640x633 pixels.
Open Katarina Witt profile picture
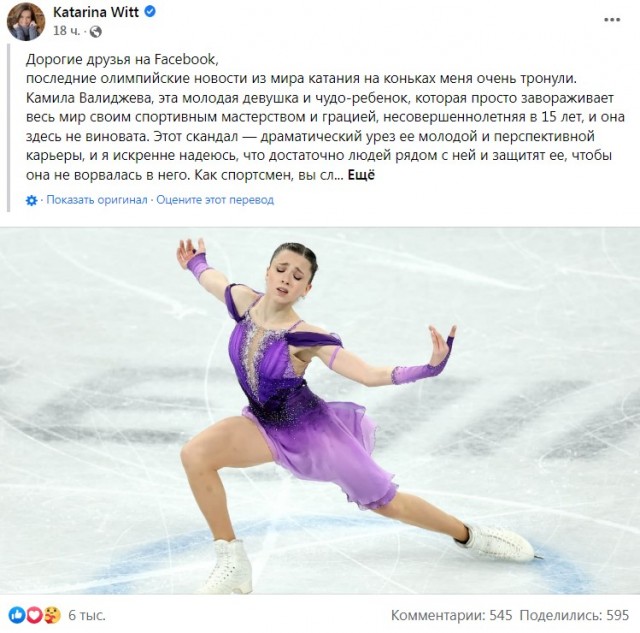pyautogui.click(x=26, y=21)
